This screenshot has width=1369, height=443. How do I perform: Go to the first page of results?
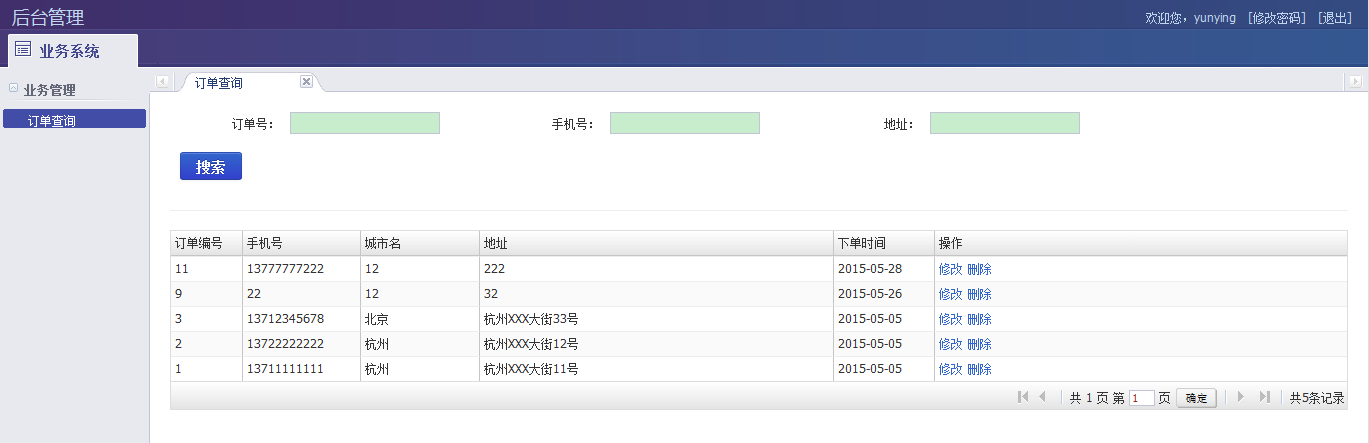coord(1022,397)
